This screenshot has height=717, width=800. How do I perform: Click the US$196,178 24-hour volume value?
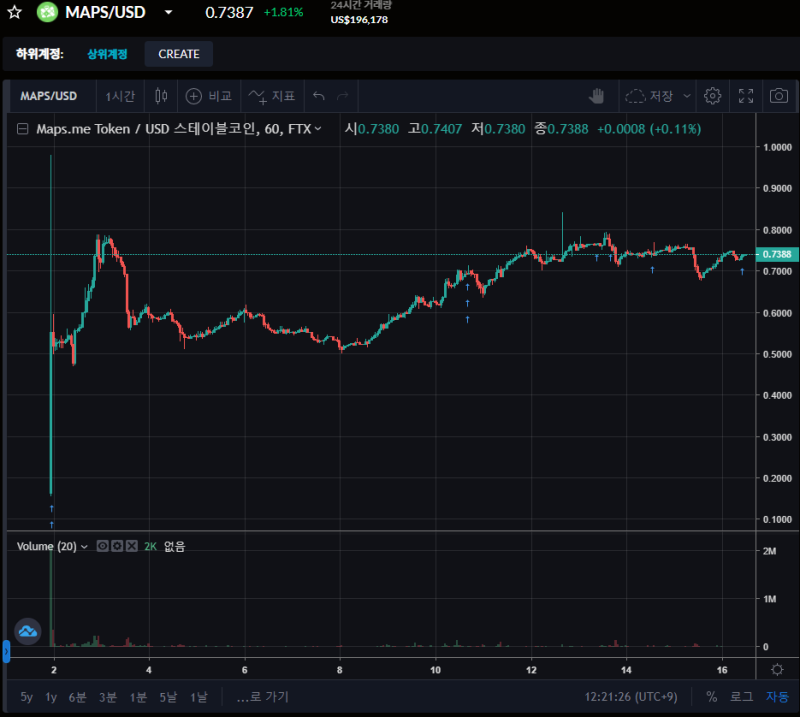[359, 20]
